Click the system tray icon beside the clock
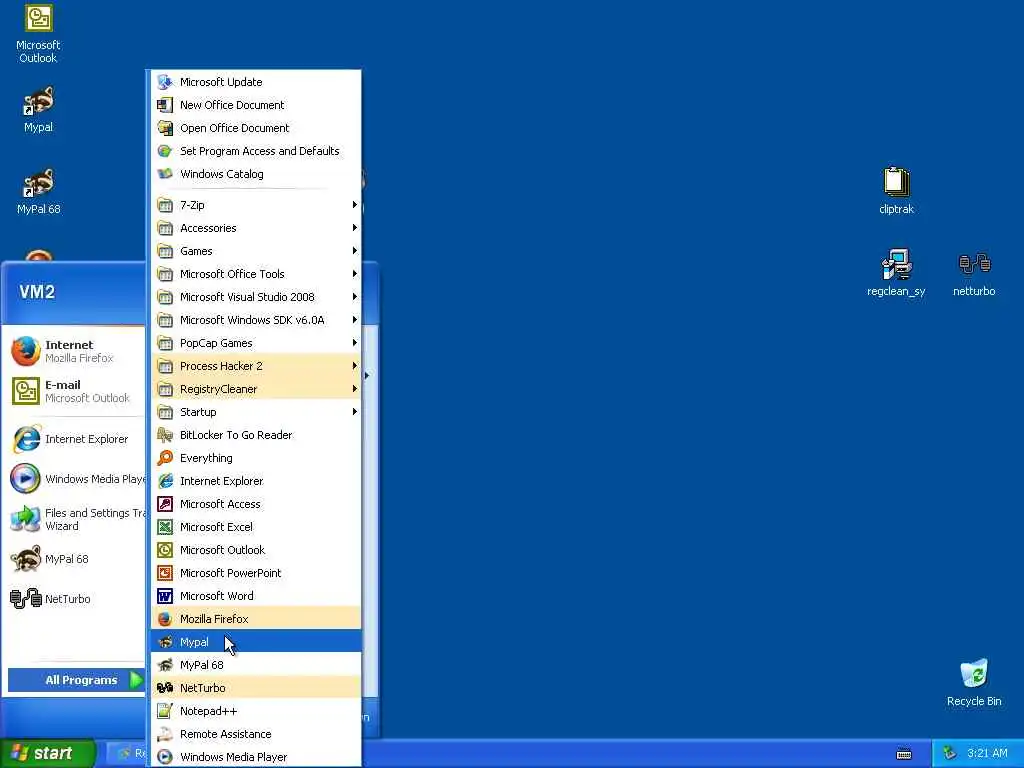Viewport: 1024px width, 768px height. (950, 753)
